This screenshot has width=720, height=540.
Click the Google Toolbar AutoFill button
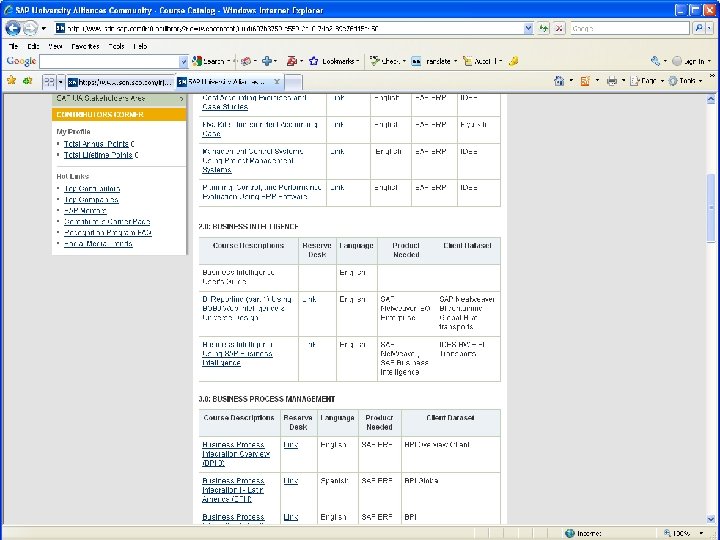(482, 61)
